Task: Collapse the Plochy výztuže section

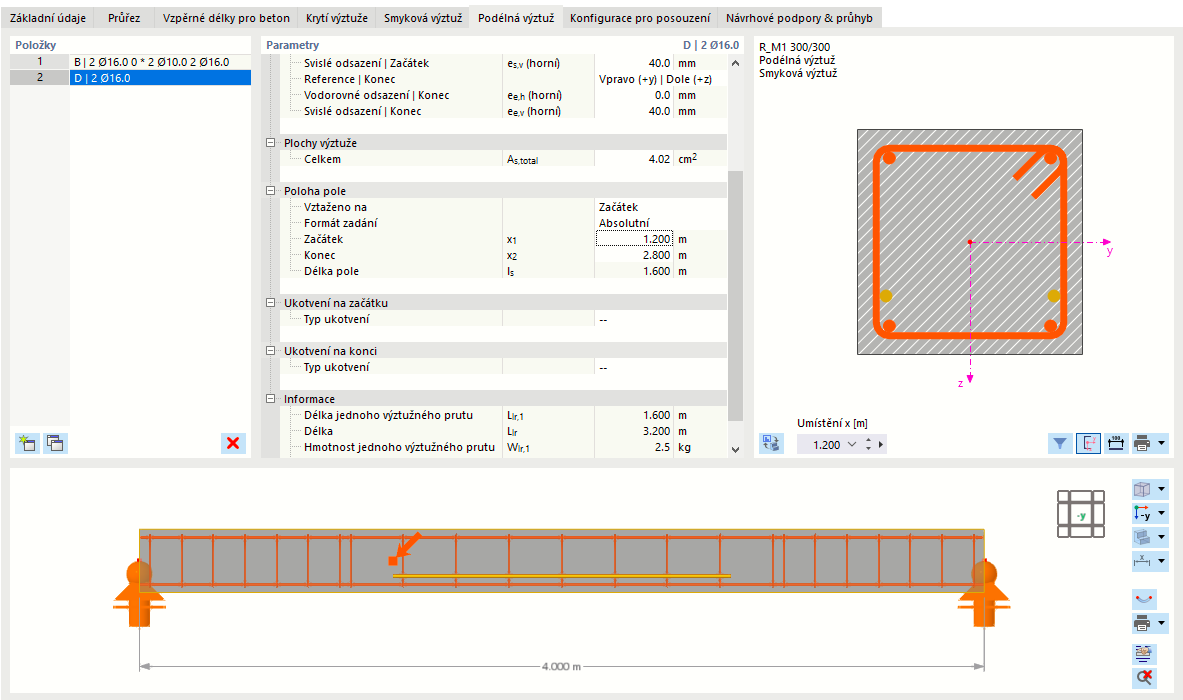Action: (x=271, y=143)
